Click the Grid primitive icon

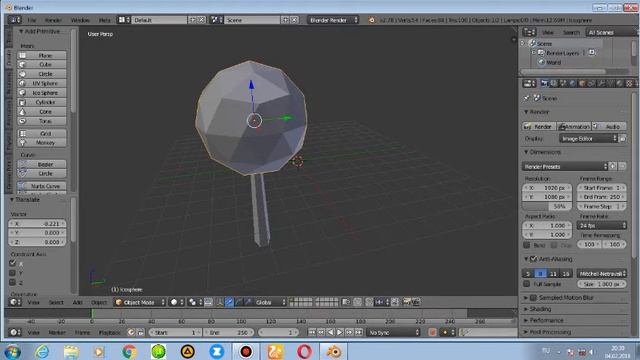[22, 133]
